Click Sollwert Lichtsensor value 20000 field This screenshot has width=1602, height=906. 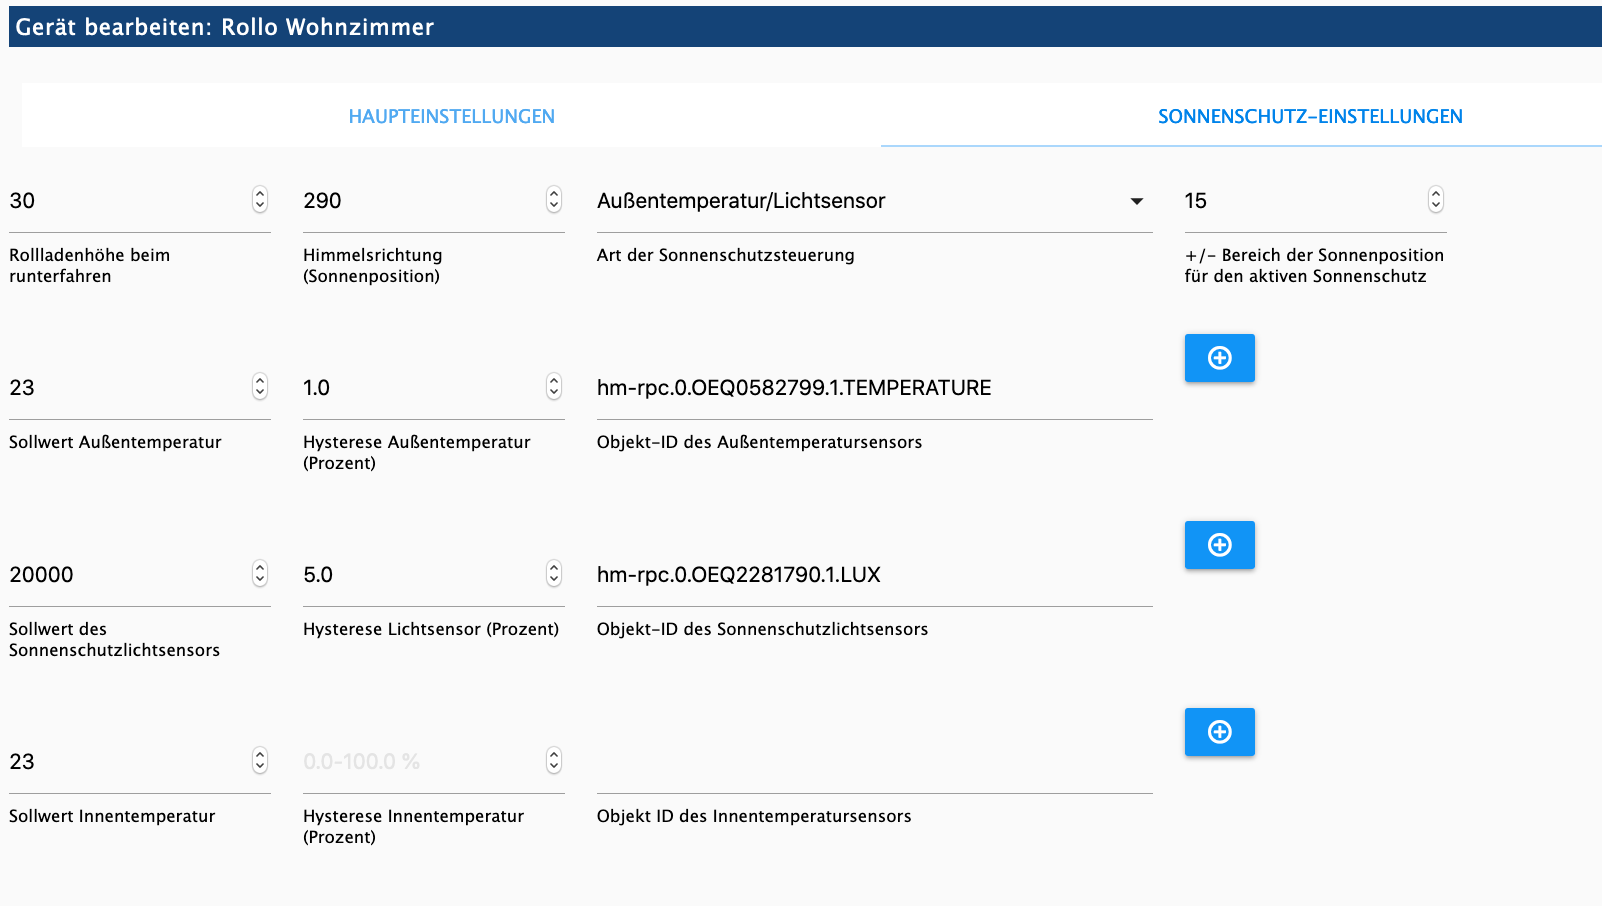click(126, 575)
